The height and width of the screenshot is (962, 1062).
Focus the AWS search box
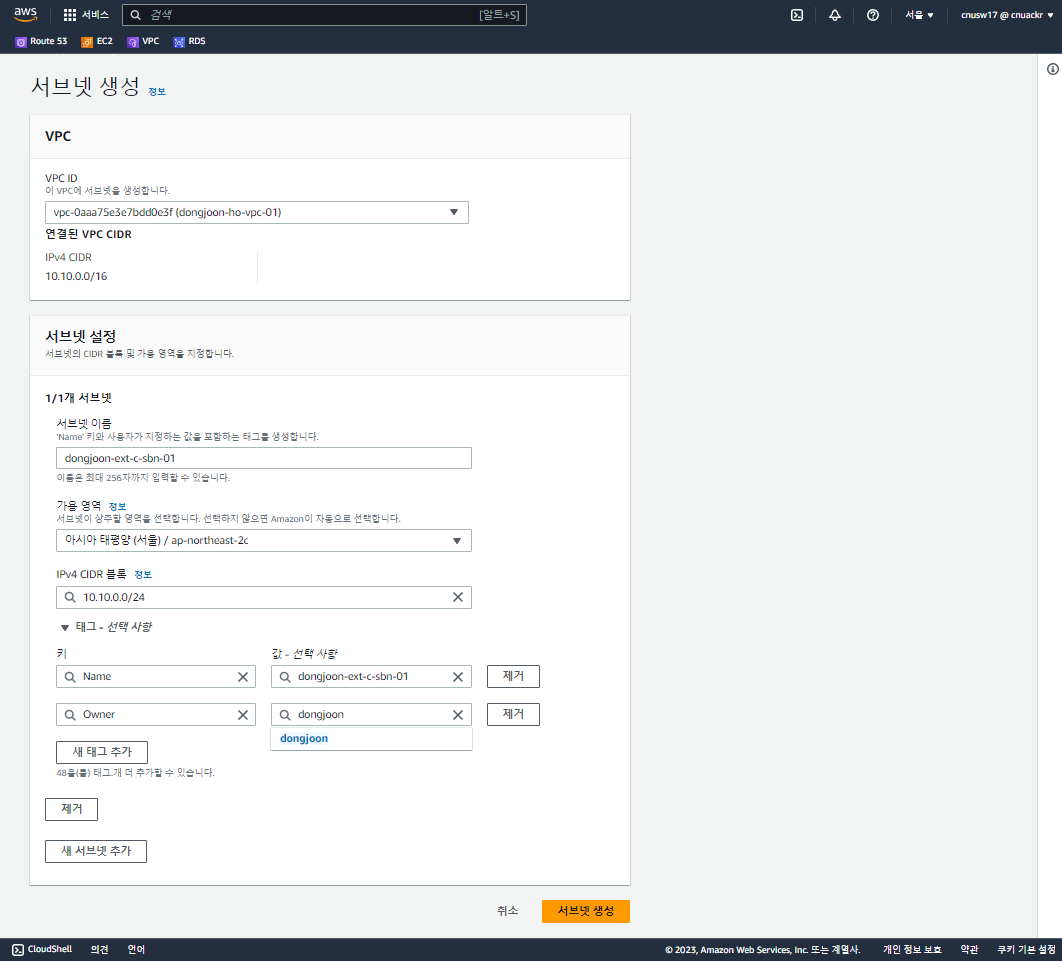324,15
